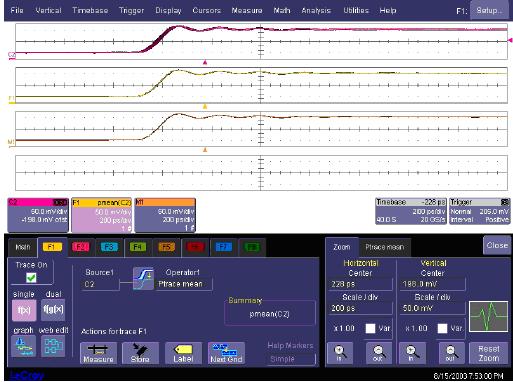Click the Label trace icon
The height and width of the screenshot is (382, 513).
pos(183,353)
